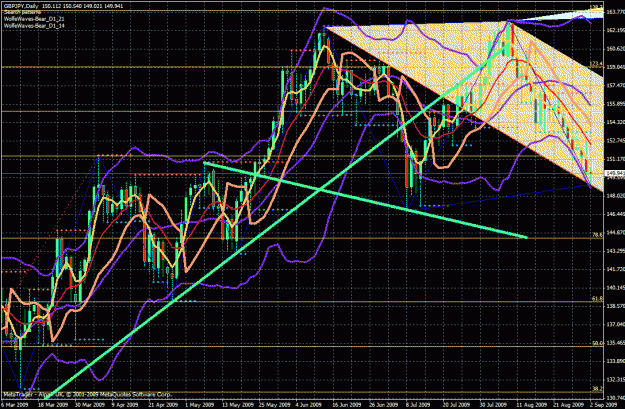Click the 16 Jun 2009 date label
Viewport: 625px width, 409px height.
(345, 405)
